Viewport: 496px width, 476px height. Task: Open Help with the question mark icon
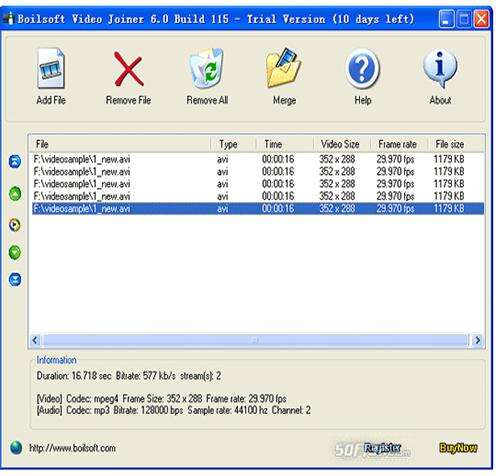click(x=362, y=69)
